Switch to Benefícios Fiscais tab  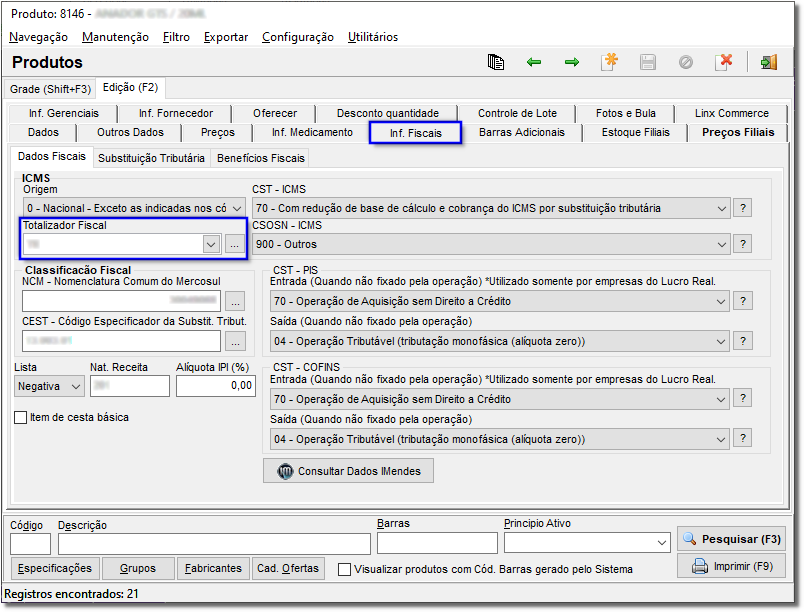click(260, 158)
